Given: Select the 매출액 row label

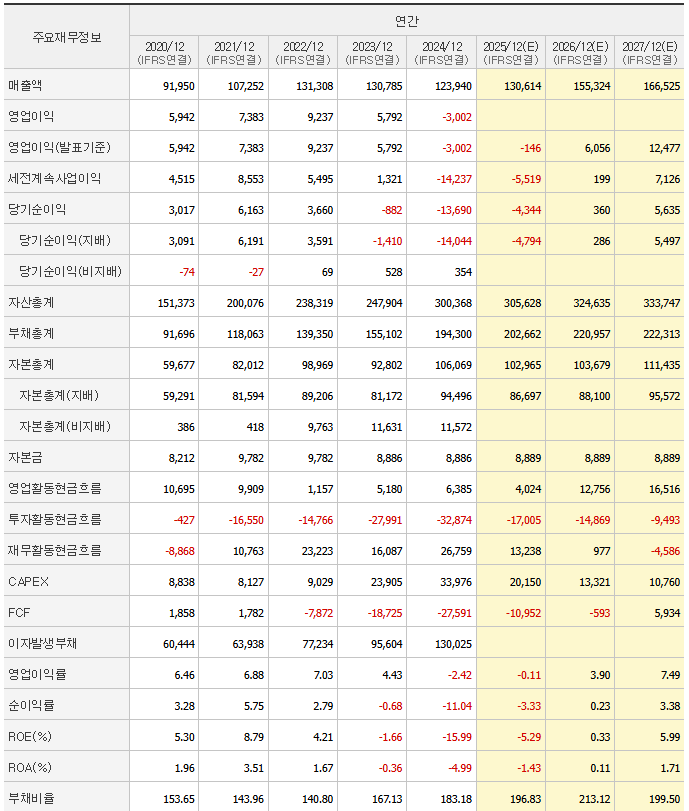Looking at the screenshot, I should click(x=25, y=85).
